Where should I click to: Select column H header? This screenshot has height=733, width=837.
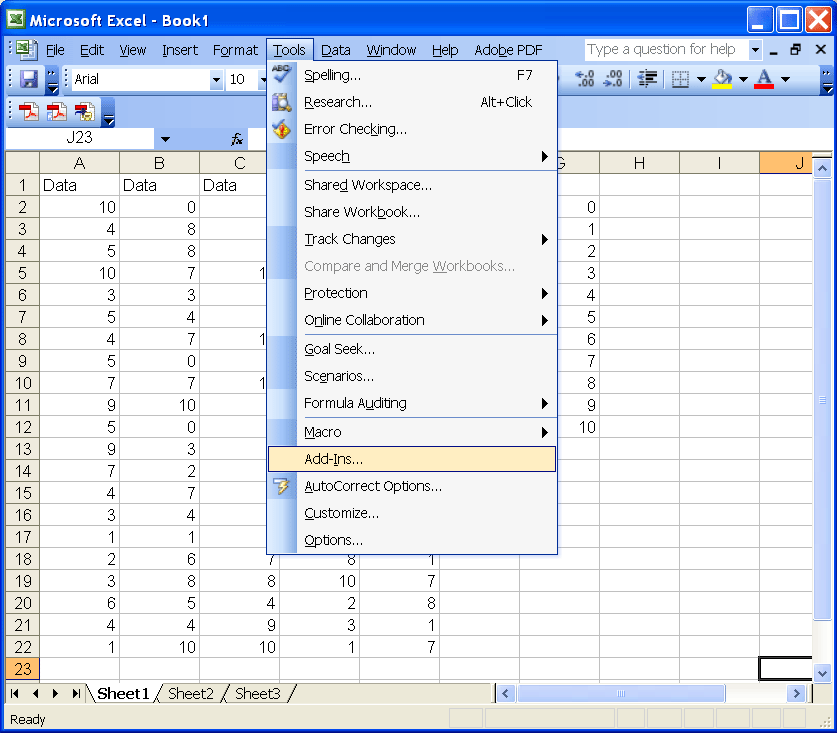tap(639, 163)
